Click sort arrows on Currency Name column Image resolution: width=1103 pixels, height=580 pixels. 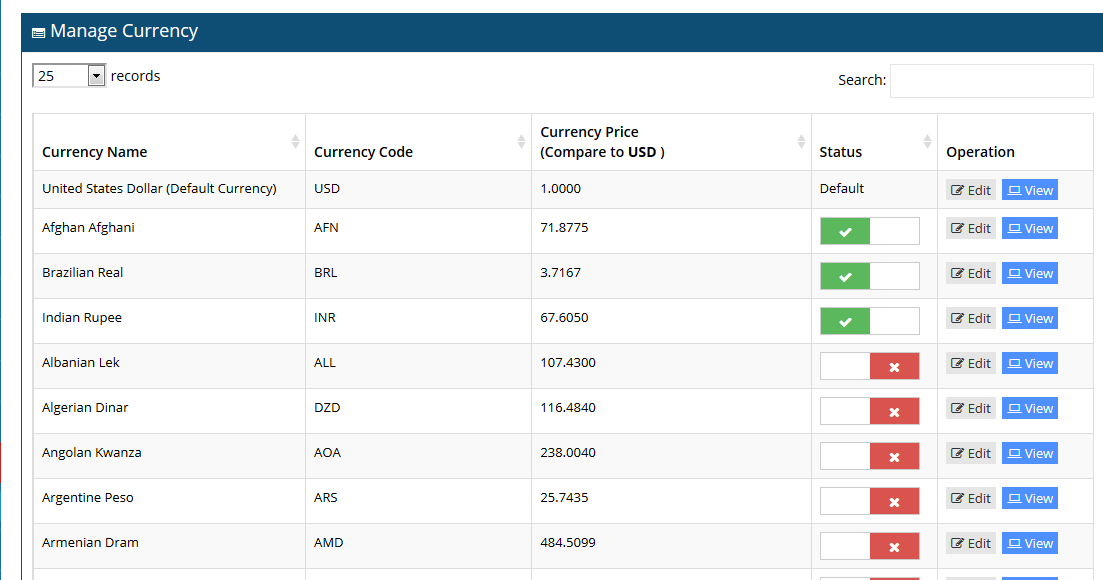[295, 142]
